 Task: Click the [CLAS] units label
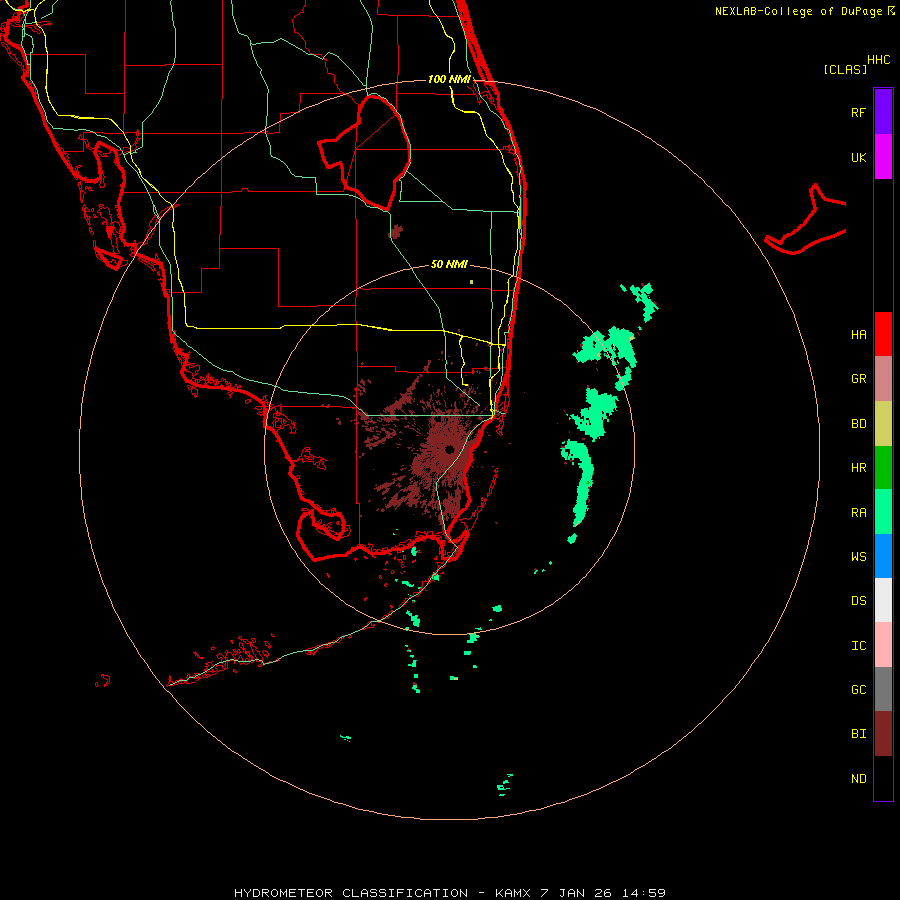(845, 69)
